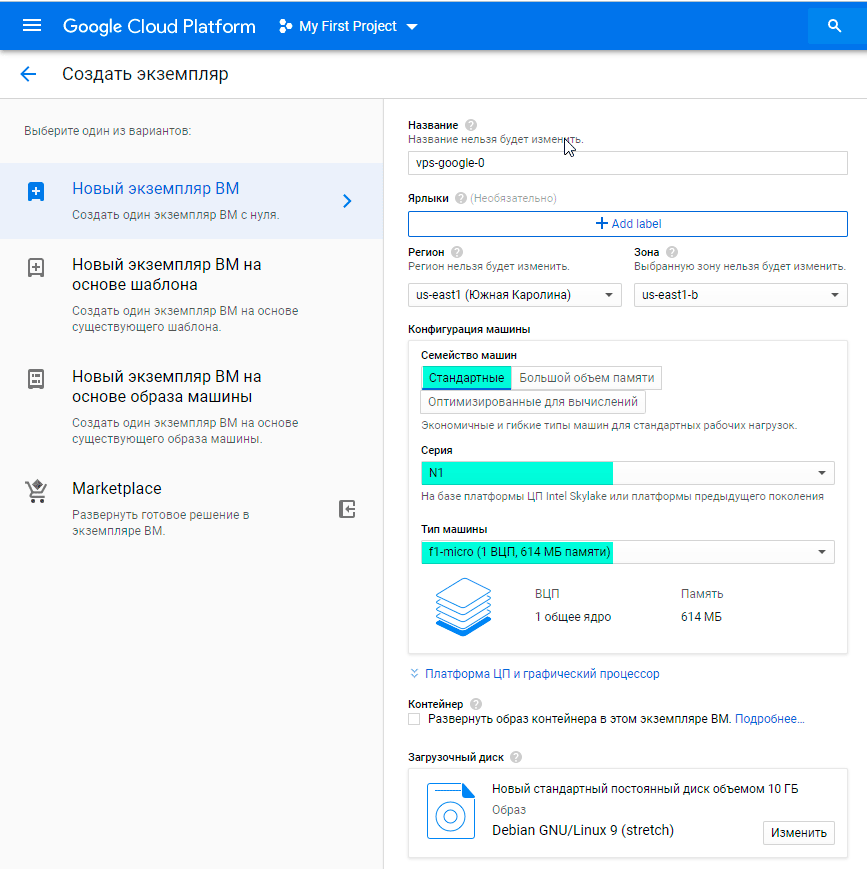
Task: Select Большой объем памяти machine family
Action: 586,378
